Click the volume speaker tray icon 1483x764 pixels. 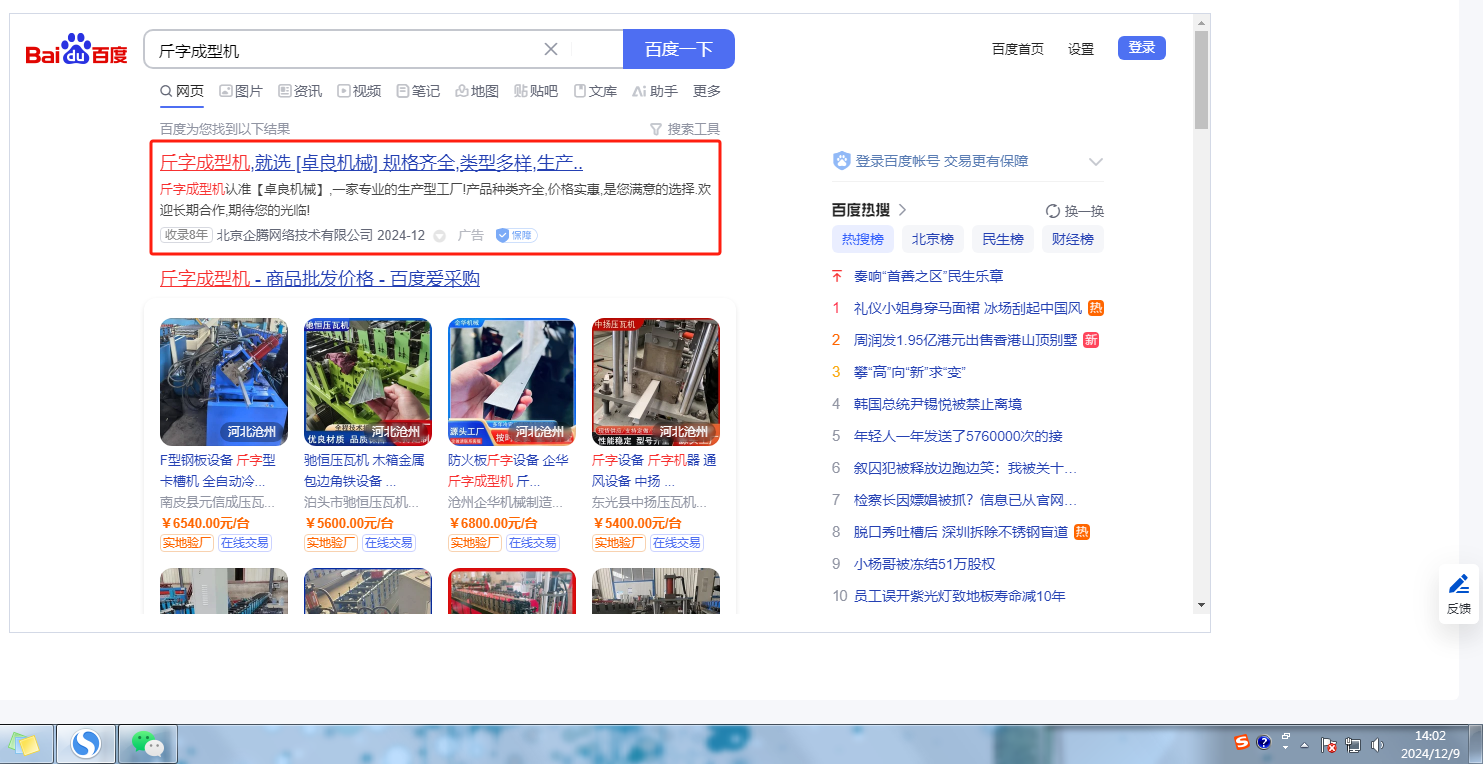click(x=1378, y=745)
